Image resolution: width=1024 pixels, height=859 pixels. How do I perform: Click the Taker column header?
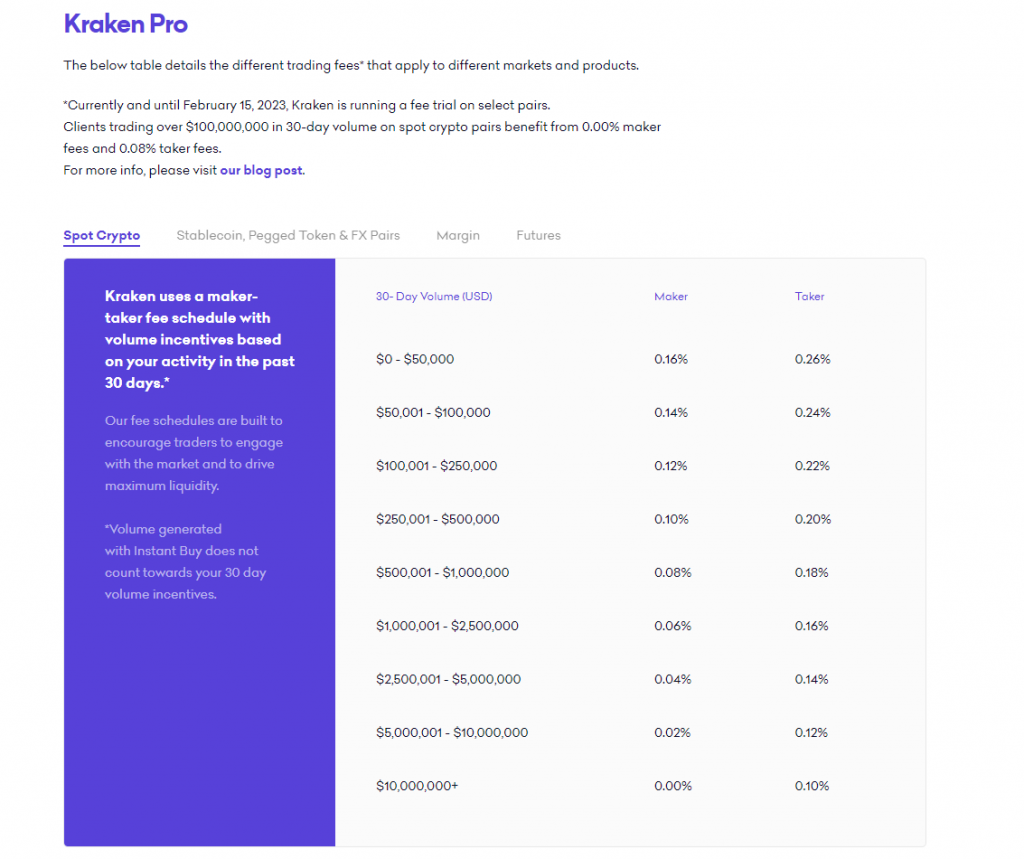click(810, 297)
